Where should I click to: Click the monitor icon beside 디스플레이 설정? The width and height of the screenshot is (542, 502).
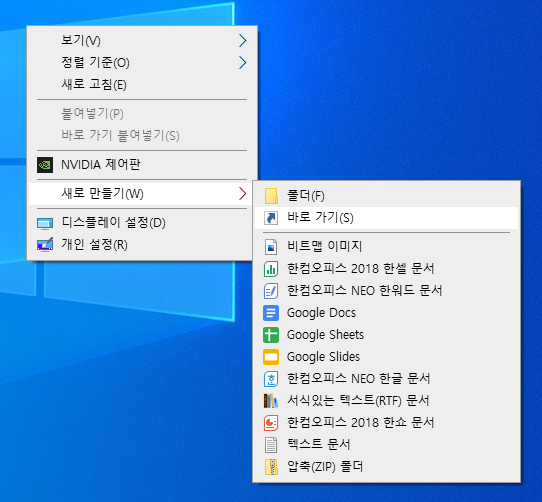click(x=45, y=223)
